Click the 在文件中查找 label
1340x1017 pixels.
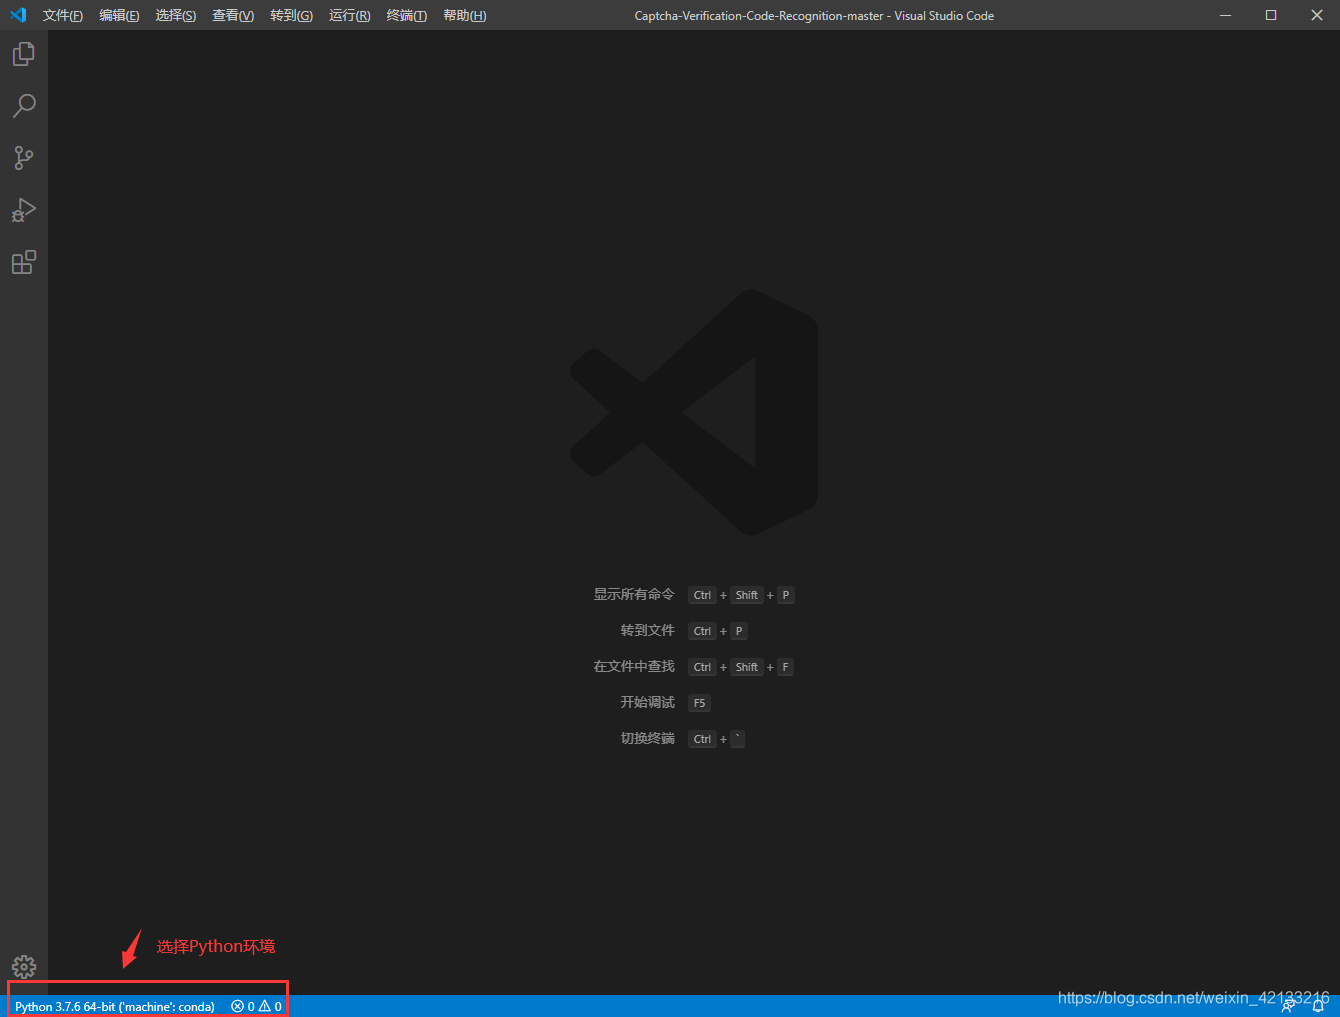[x=634, y=666]
